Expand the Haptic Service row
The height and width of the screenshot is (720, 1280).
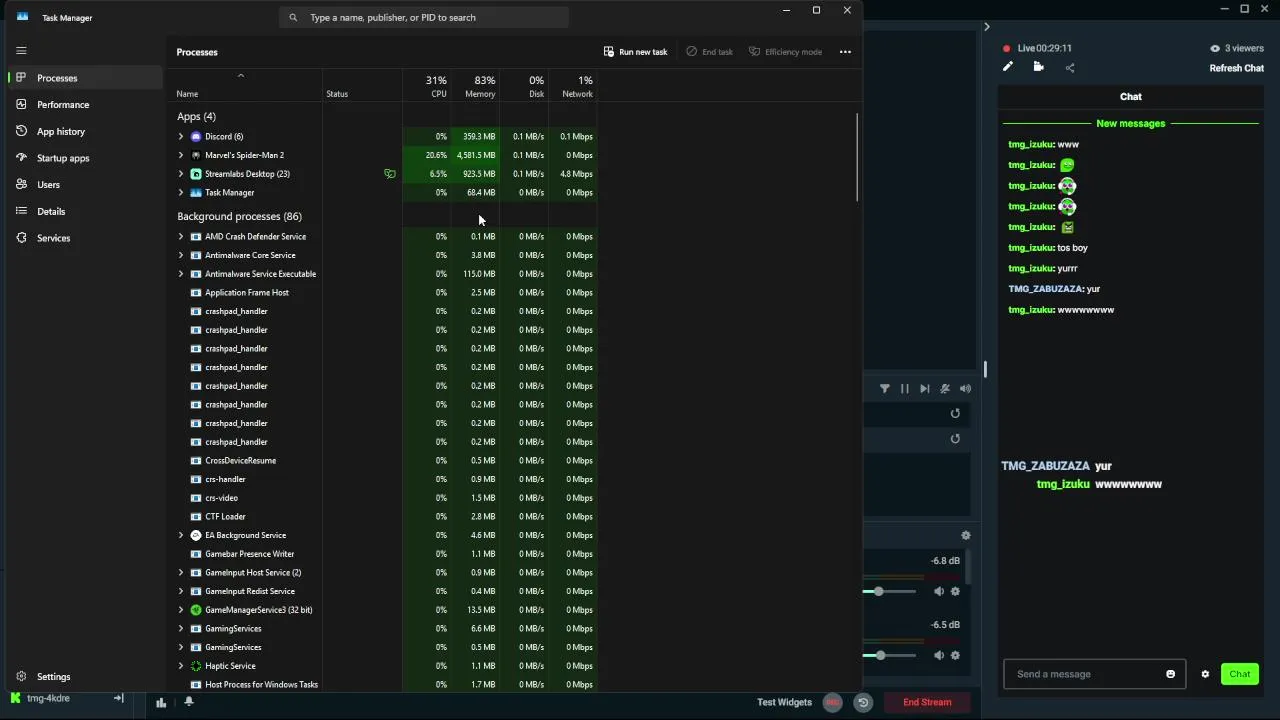click(181, 666)
